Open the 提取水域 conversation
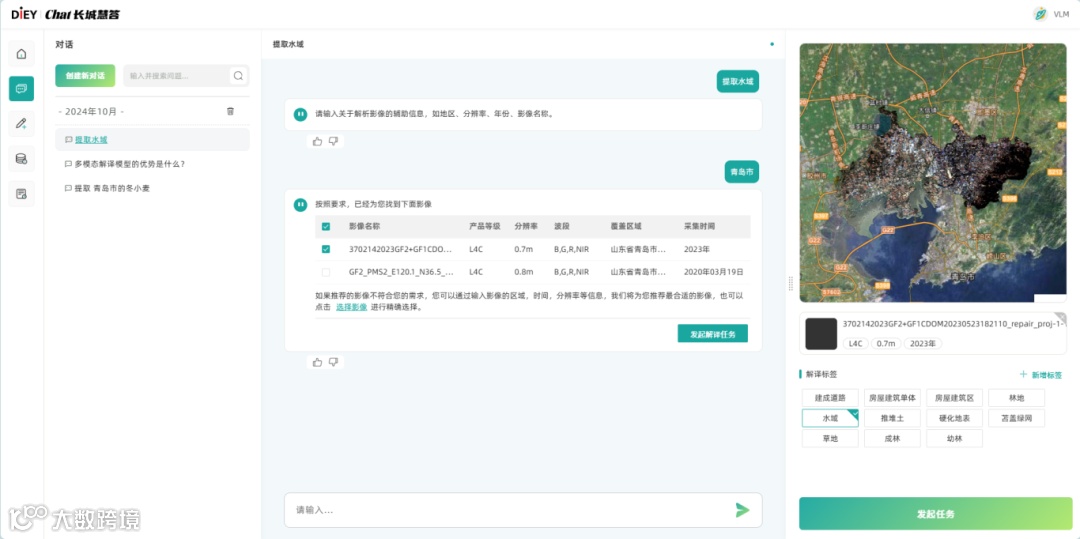This screenshot has width=1080, height=539. [152, 139]
